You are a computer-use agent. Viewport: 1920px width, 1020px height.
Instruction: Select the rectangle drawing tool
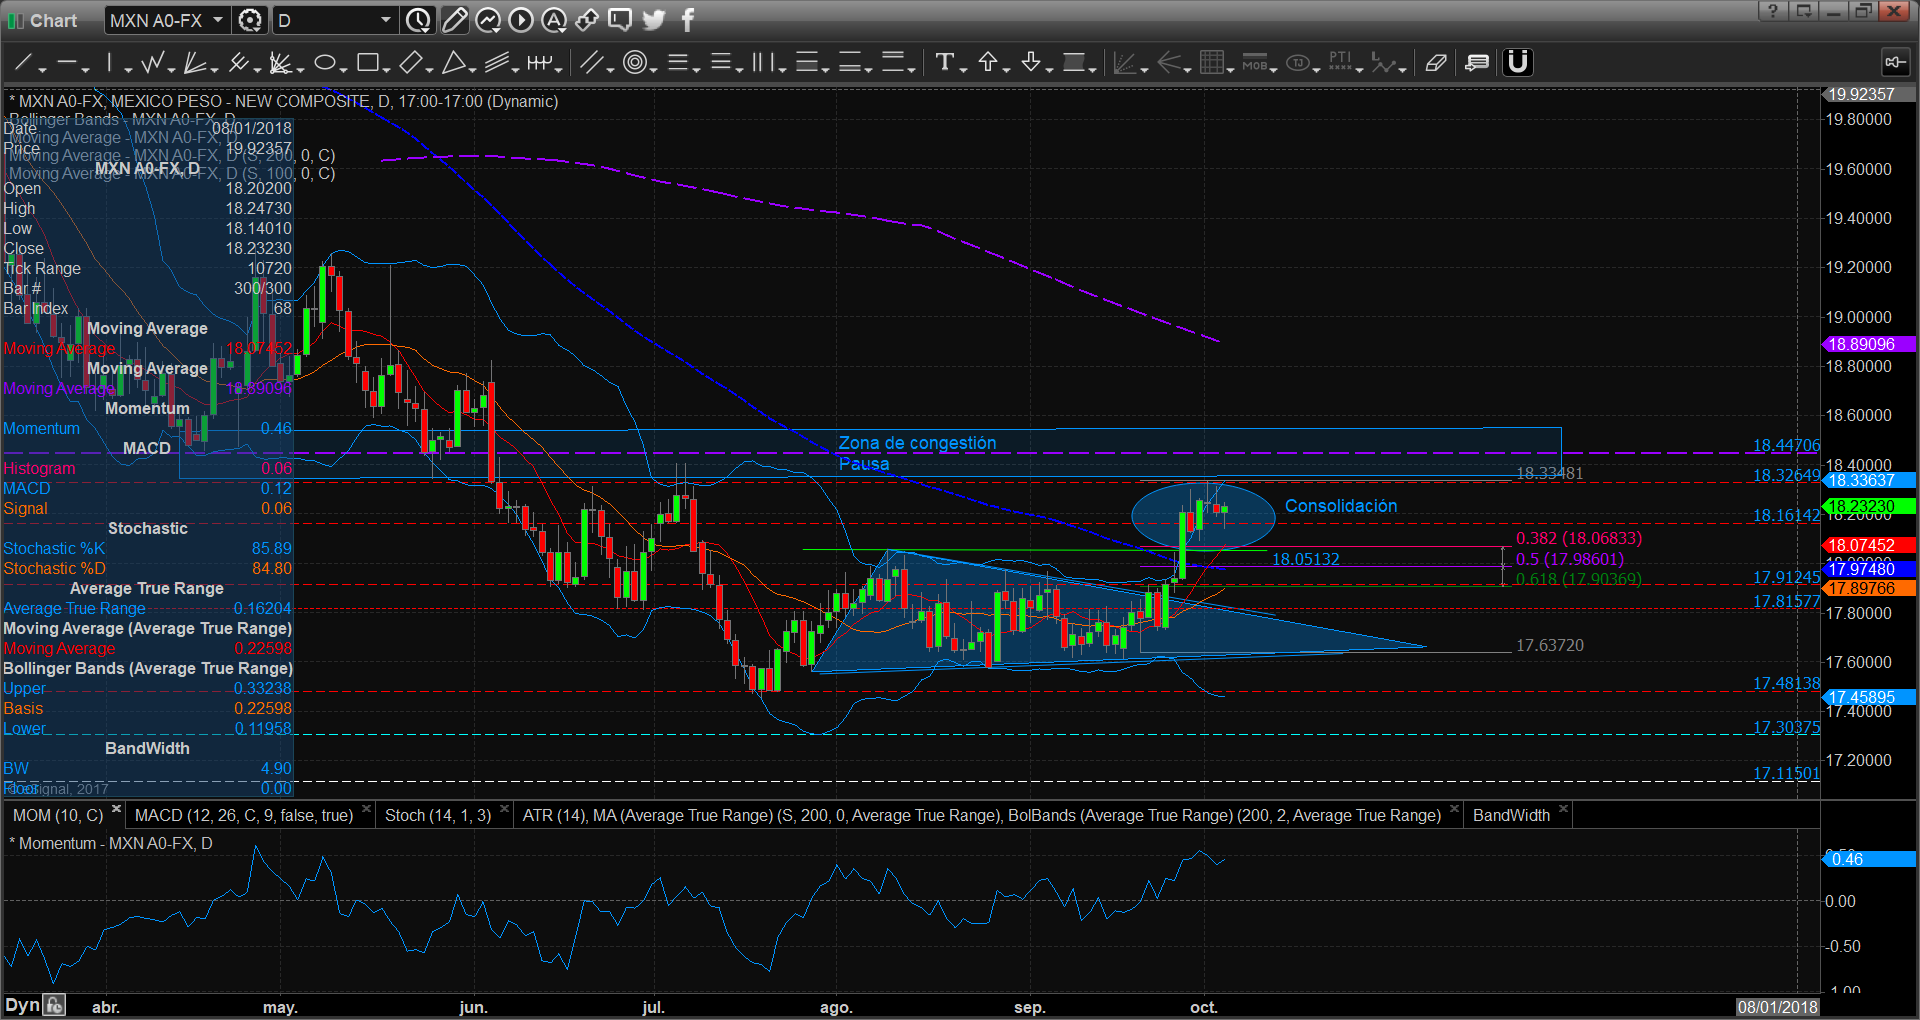tap(367, 63)
